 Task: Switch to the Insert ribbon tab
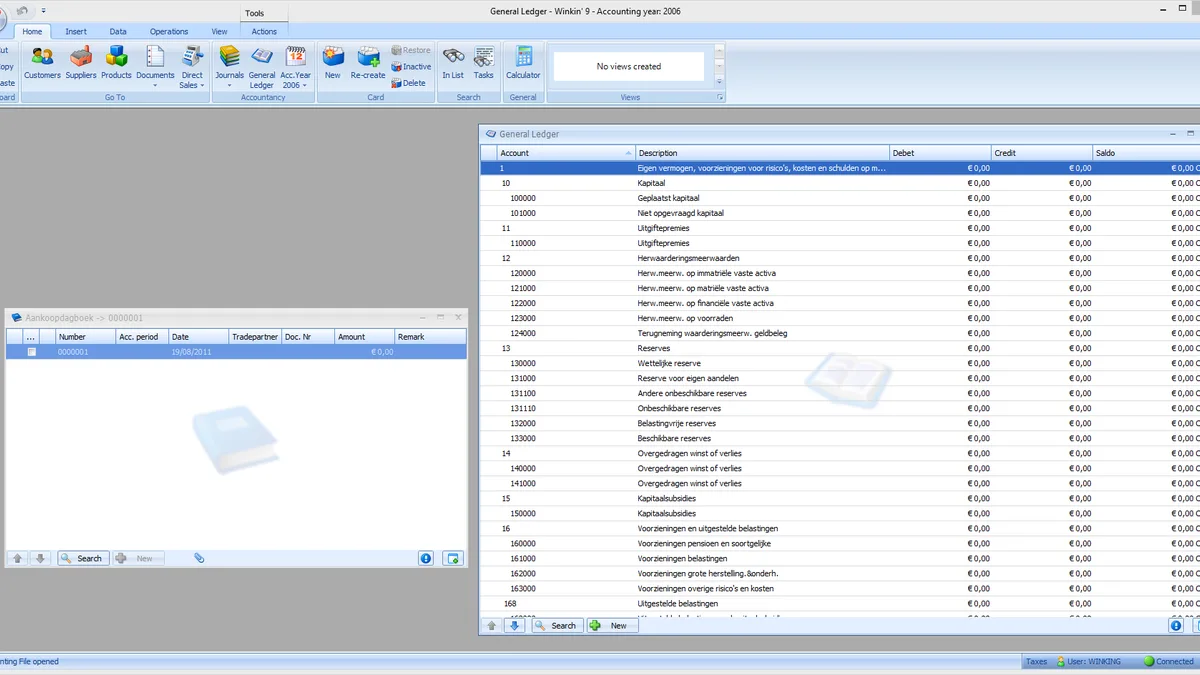76,31
